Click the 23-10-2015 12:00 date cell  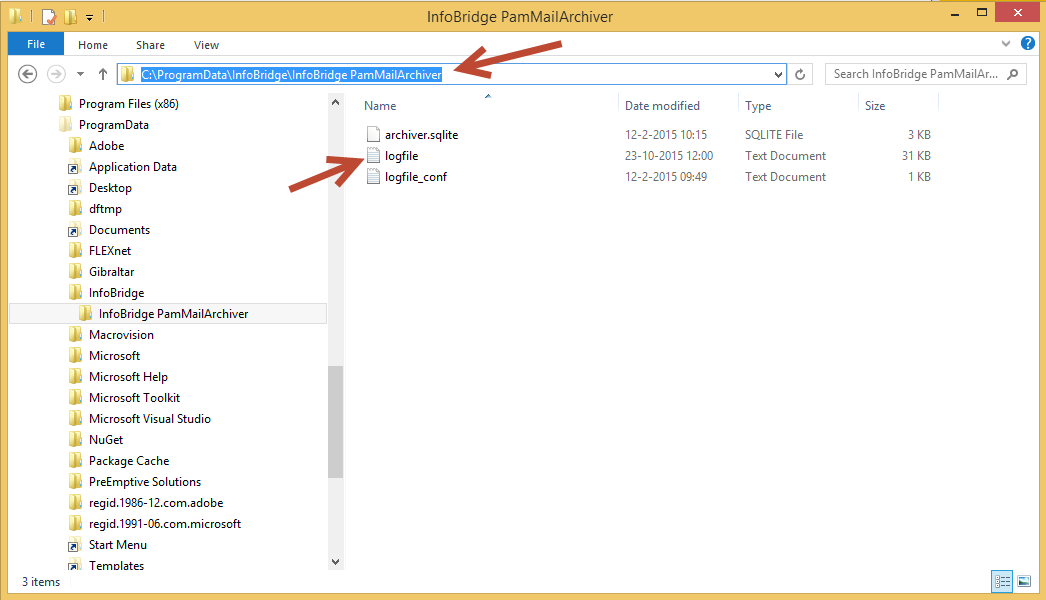(669, 156)
